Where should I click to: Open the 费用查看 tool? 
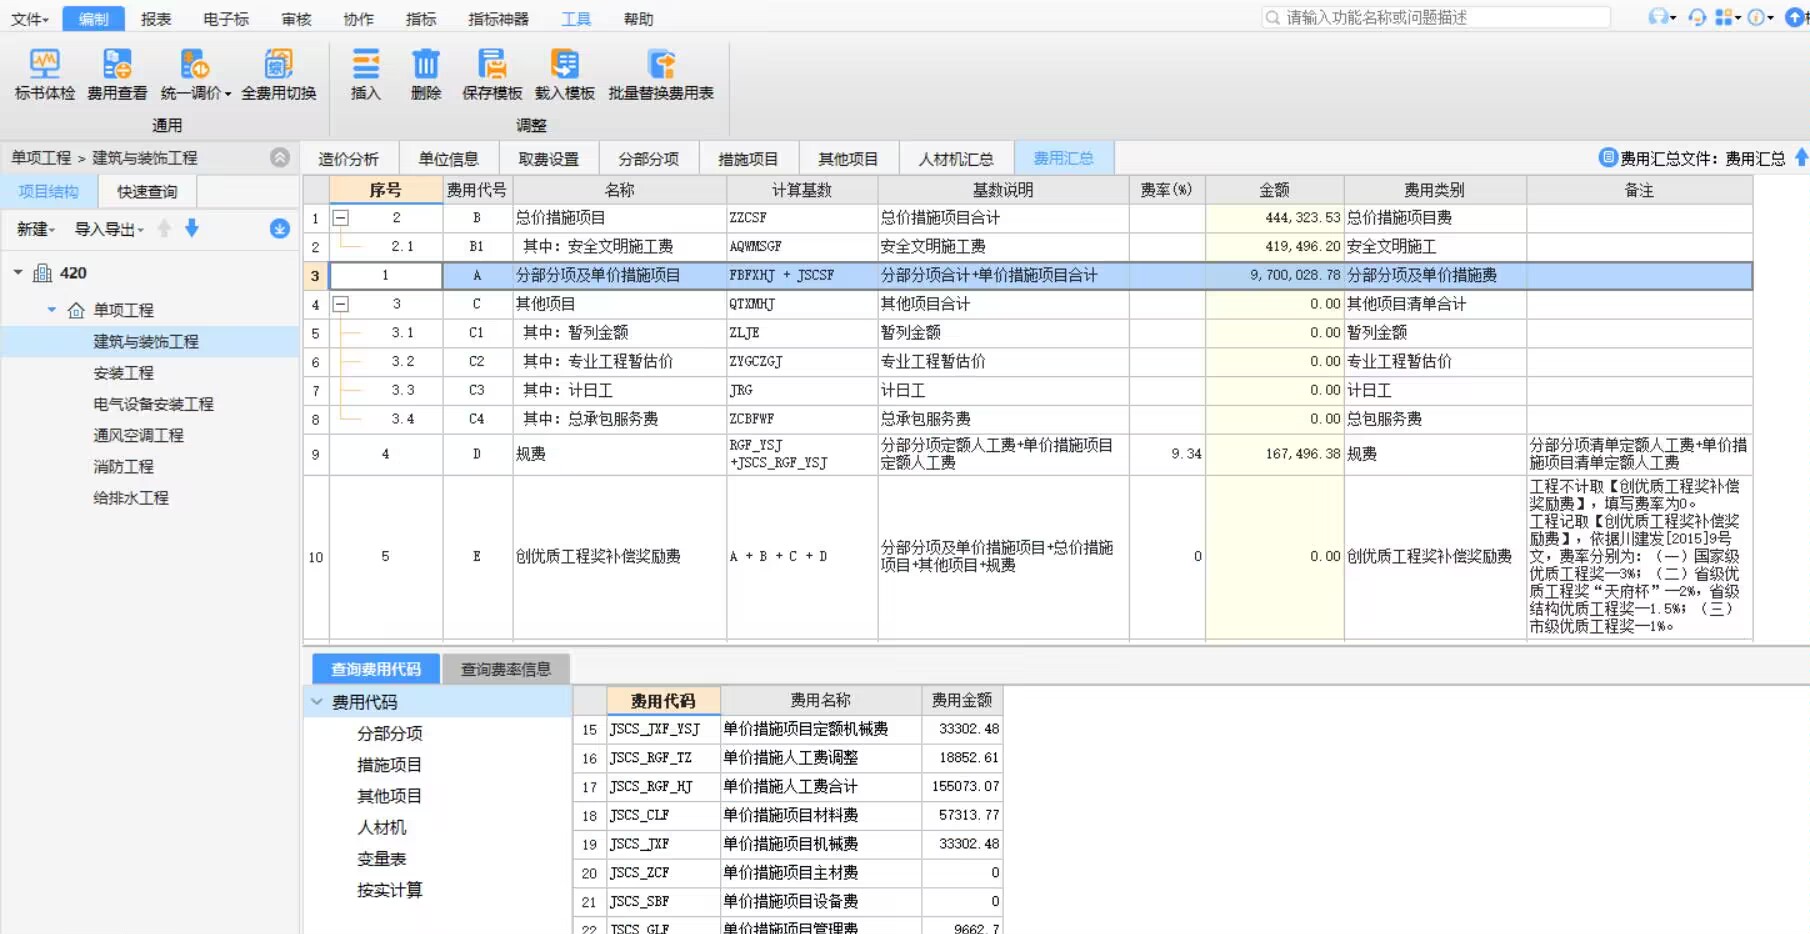point(117,75)
